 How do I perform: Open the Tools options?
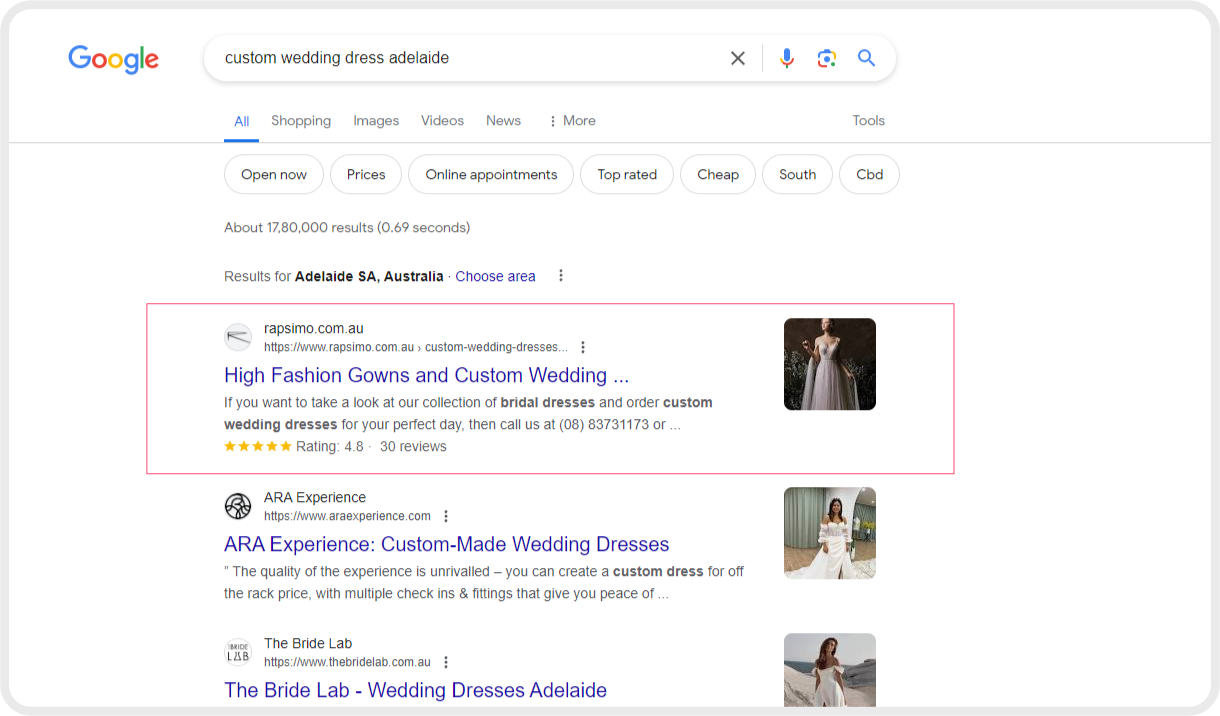868,120
